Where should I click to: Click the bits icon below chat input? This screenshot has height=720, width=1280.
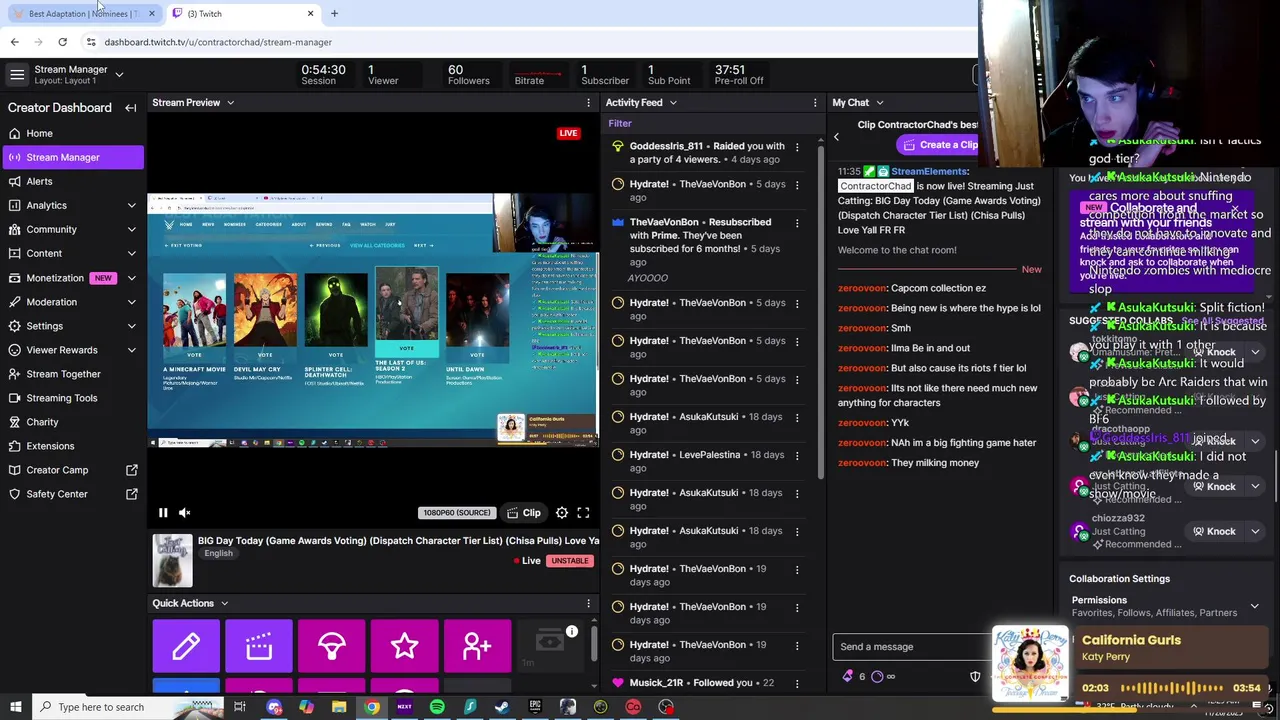point(848,677)
